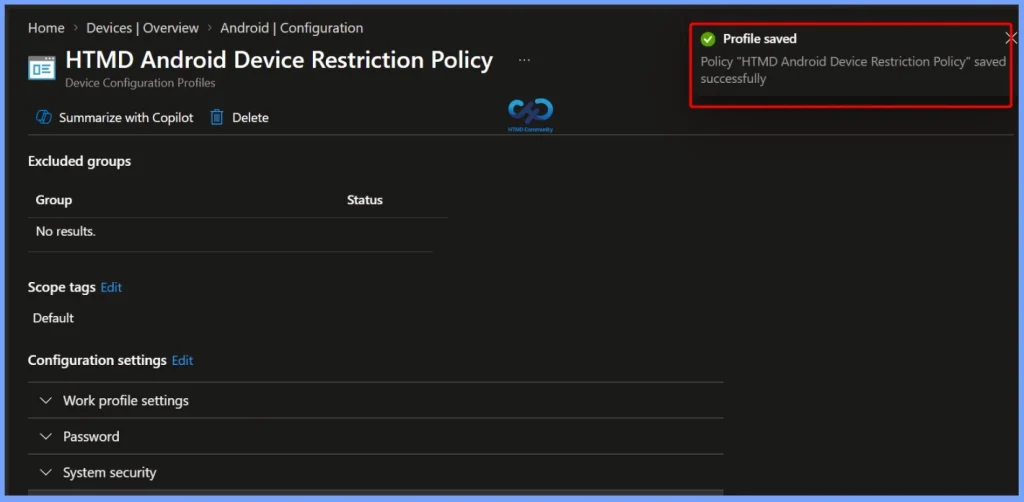
Task: Click the System security label
Action: [109, 472]
